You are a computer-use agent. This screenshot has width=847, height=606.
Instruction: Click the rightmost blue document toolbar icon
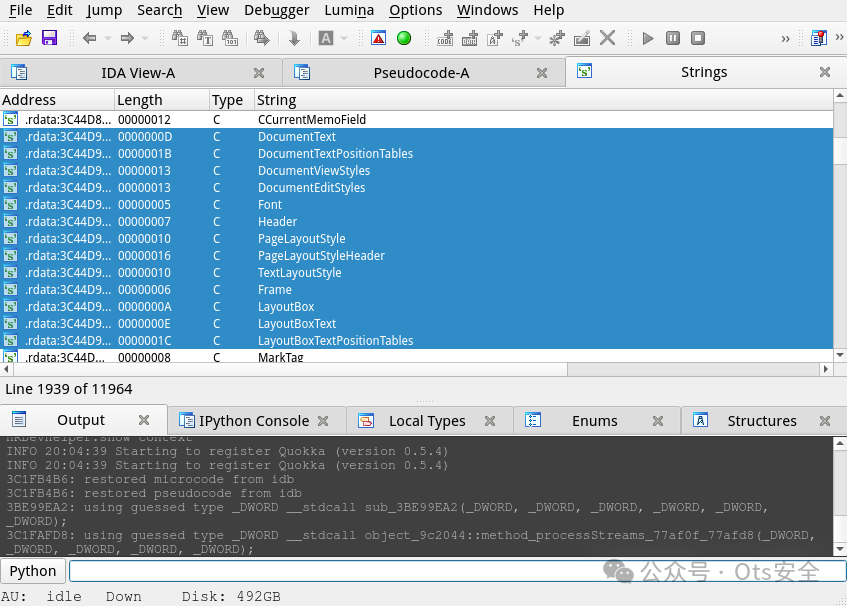819,38
